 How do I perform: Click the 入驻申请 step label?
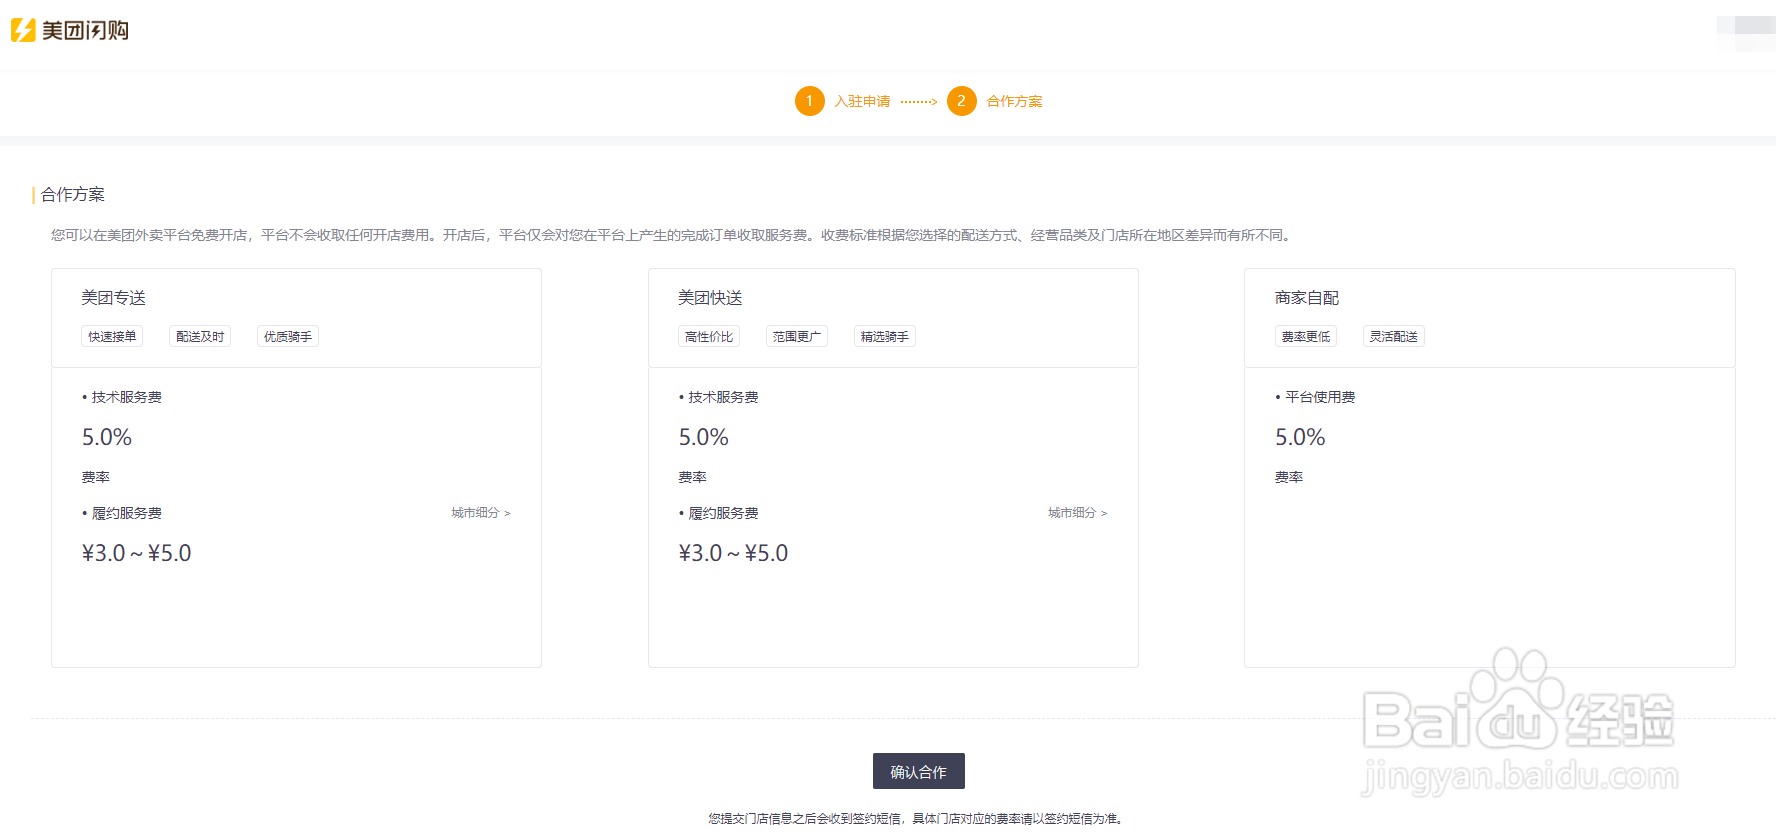(x=862, y=101)
